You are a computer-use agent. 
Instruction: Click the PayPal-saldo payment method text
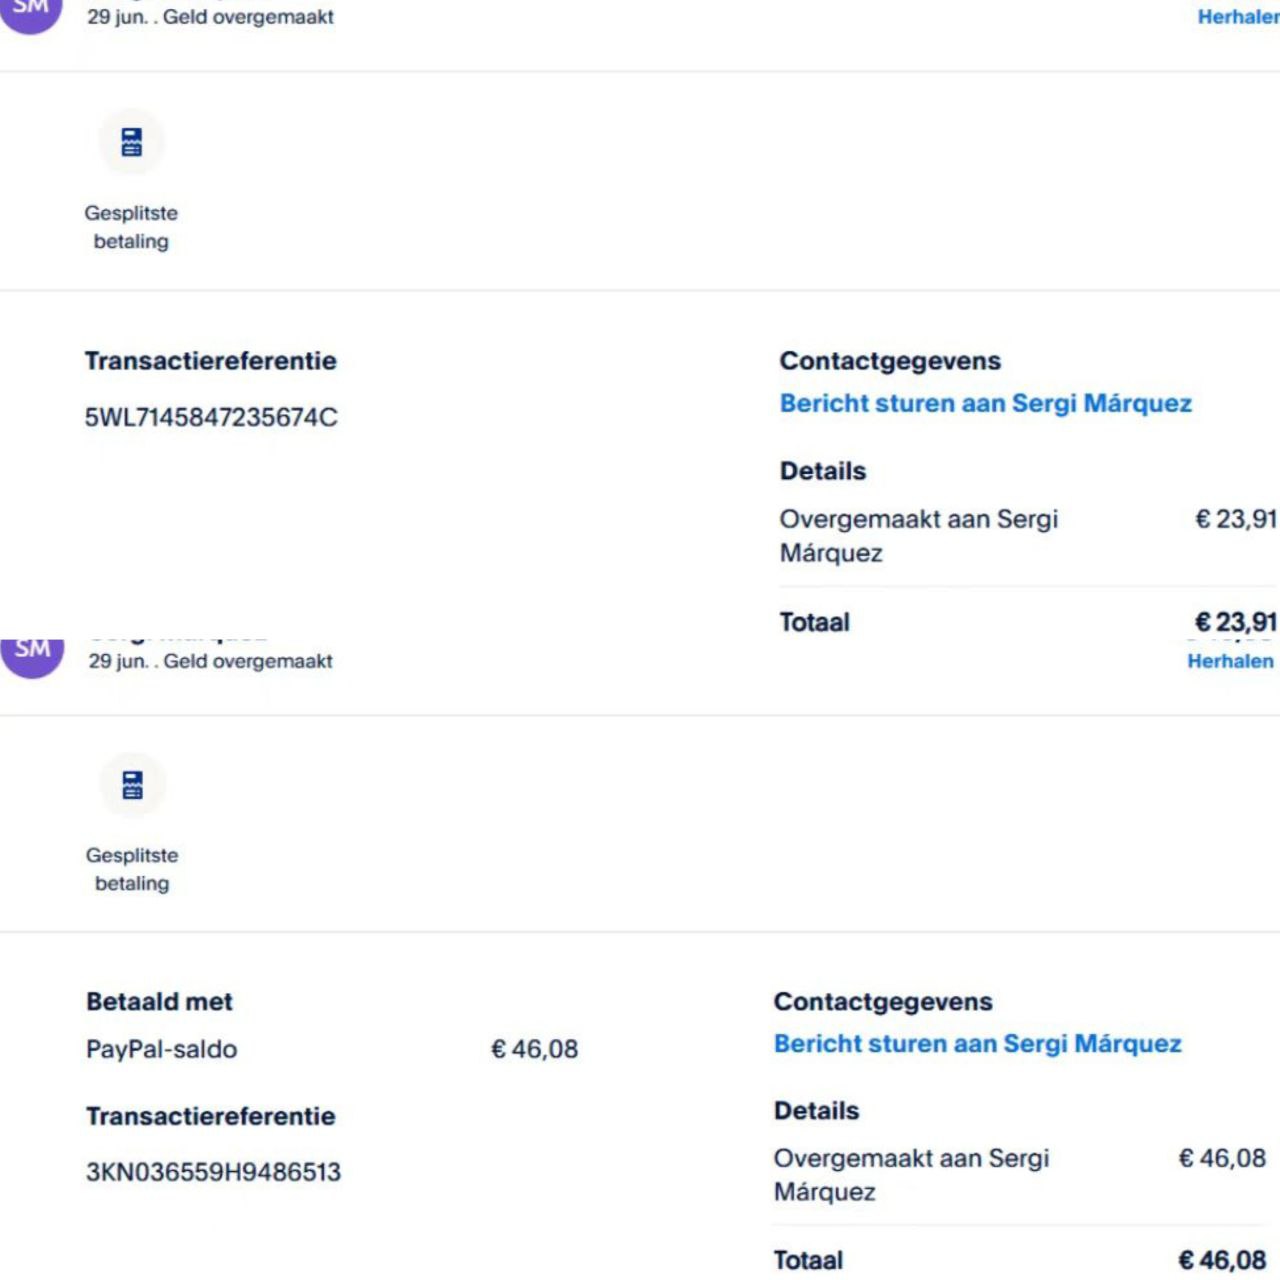tap(161, 1049)
